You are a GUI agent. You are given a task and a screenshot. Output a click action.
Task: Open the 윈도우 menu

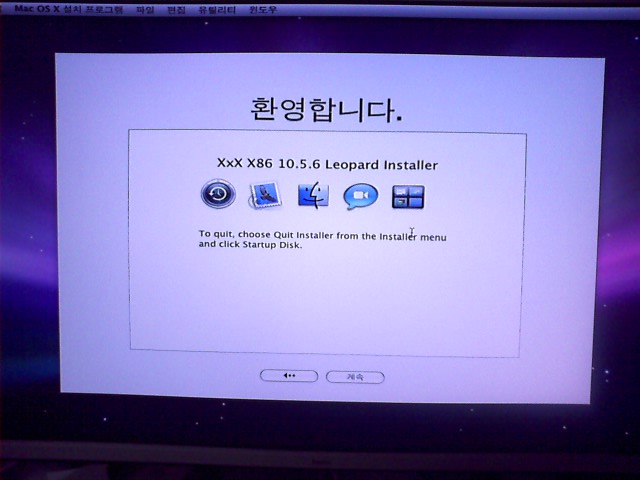point(263,9)
